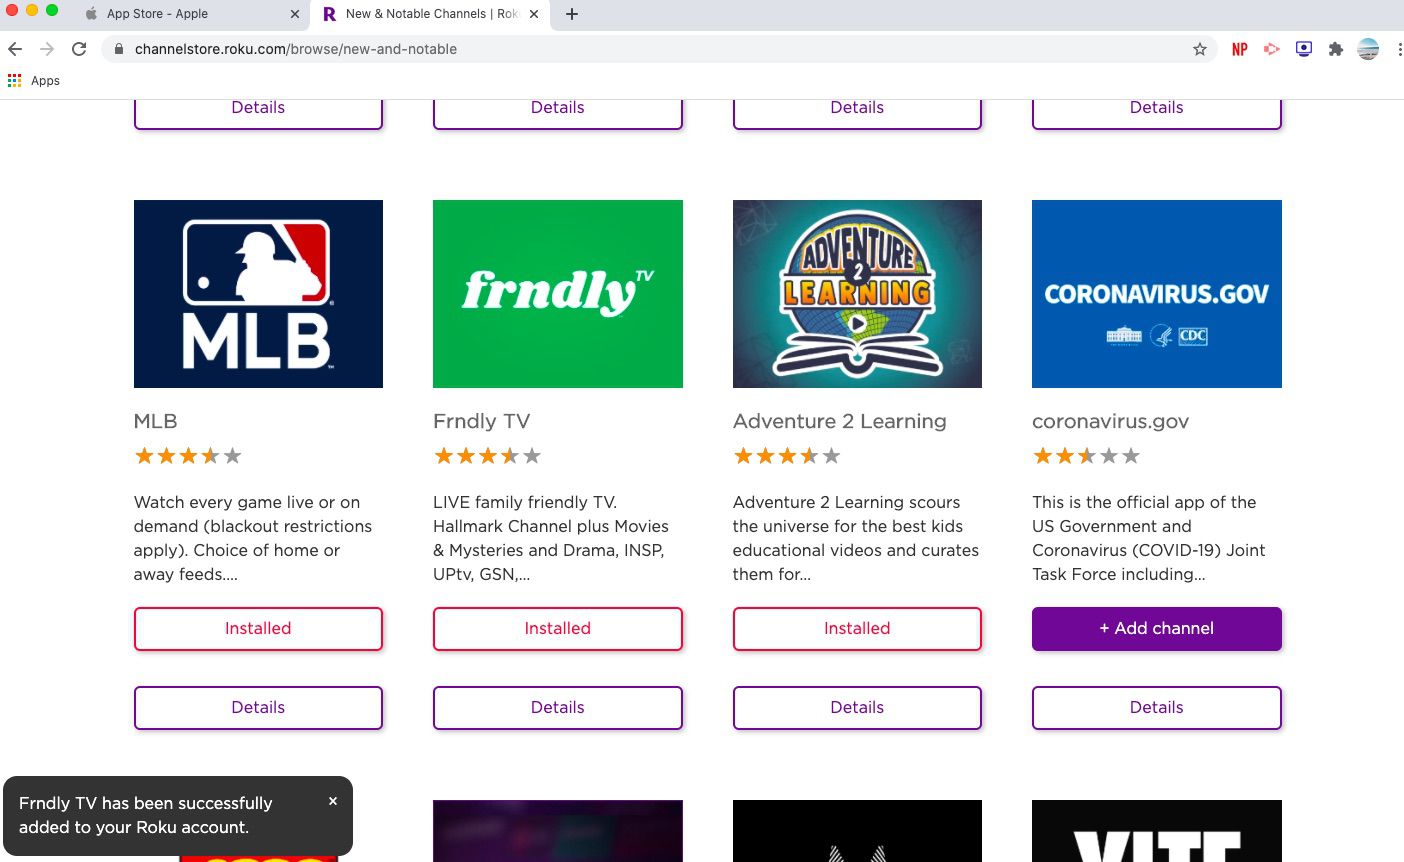Image resolution: width=1404 pixels, height=862 pixels.
Task: View Details for Frndly TV
Action: click(558, 708)
